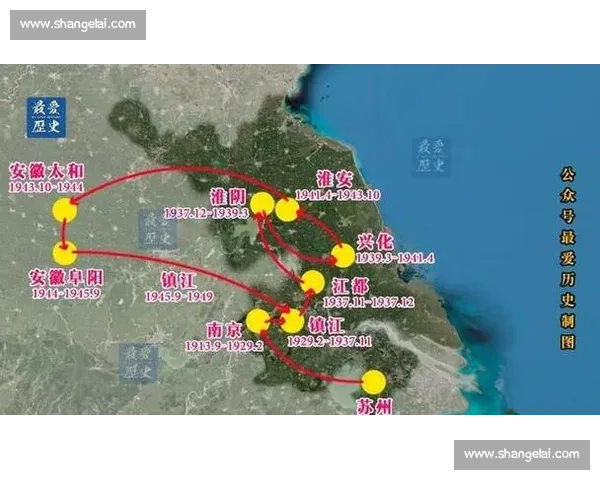Select the date range 1941.4-1943.10

coord(338,195)
